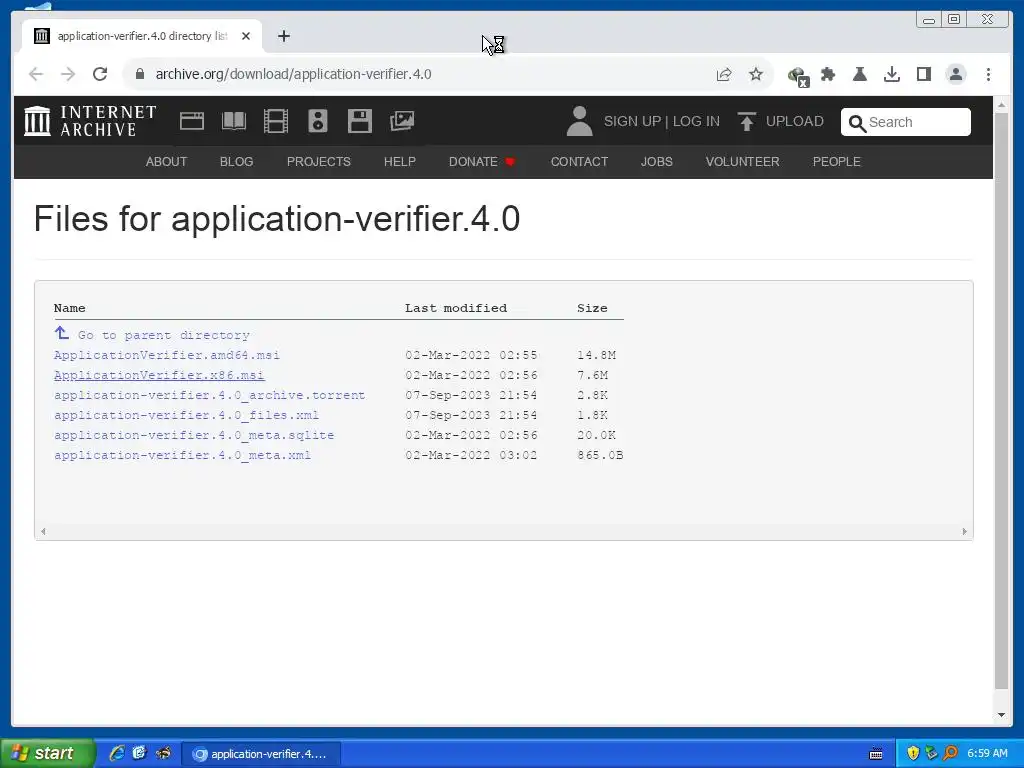
Task: Open application-verifier.4.0_archive.torrent link
Action: click(x=210, y=395)
